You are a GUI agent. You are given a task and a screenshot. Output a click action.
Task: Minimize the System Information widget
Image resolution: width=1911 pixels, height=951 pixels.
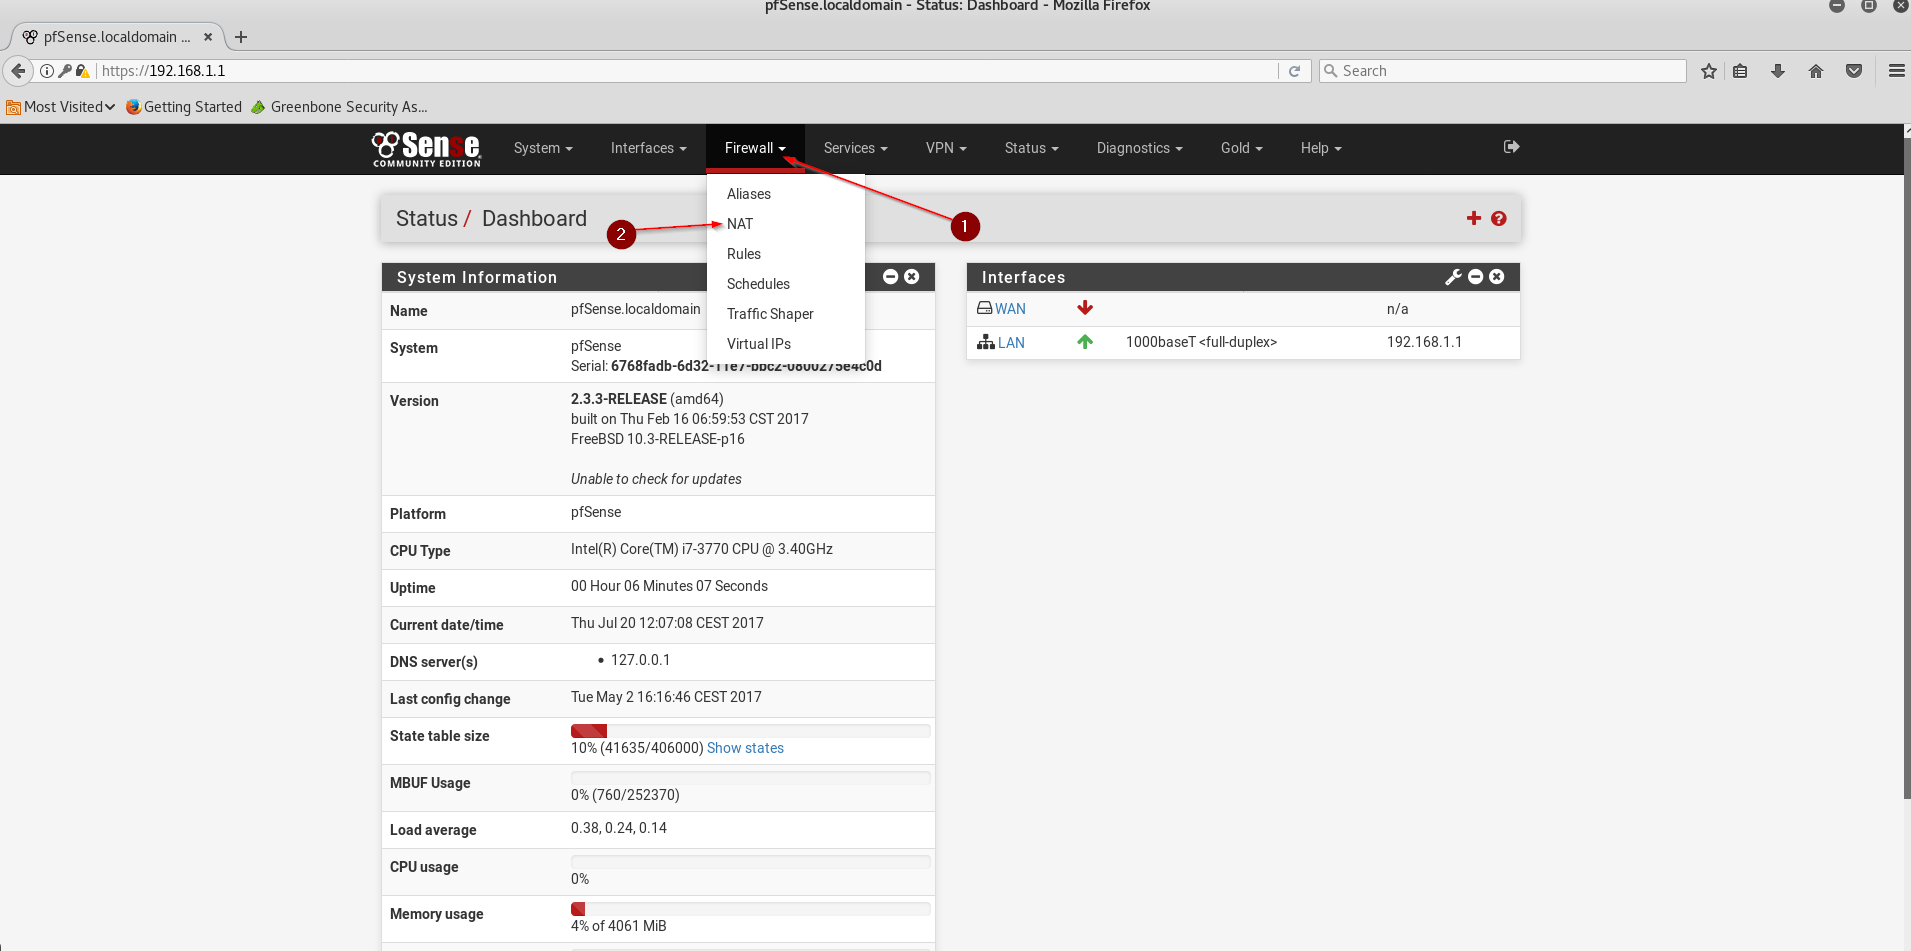pyautogui.click(x=890, y=277)
